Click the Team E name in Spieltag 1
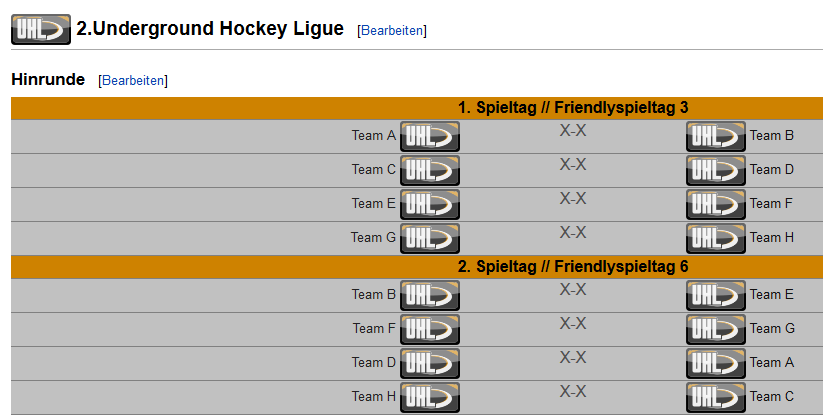823x415 pixels. point(374,204)
